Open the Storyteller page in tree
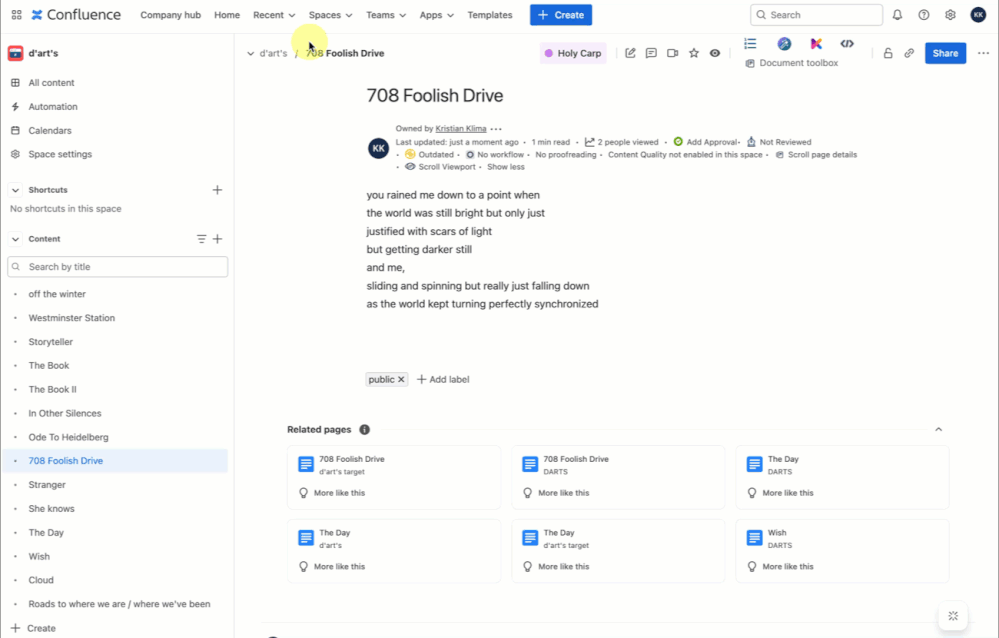This screenshot has height=638, width=999. point(50,342)
